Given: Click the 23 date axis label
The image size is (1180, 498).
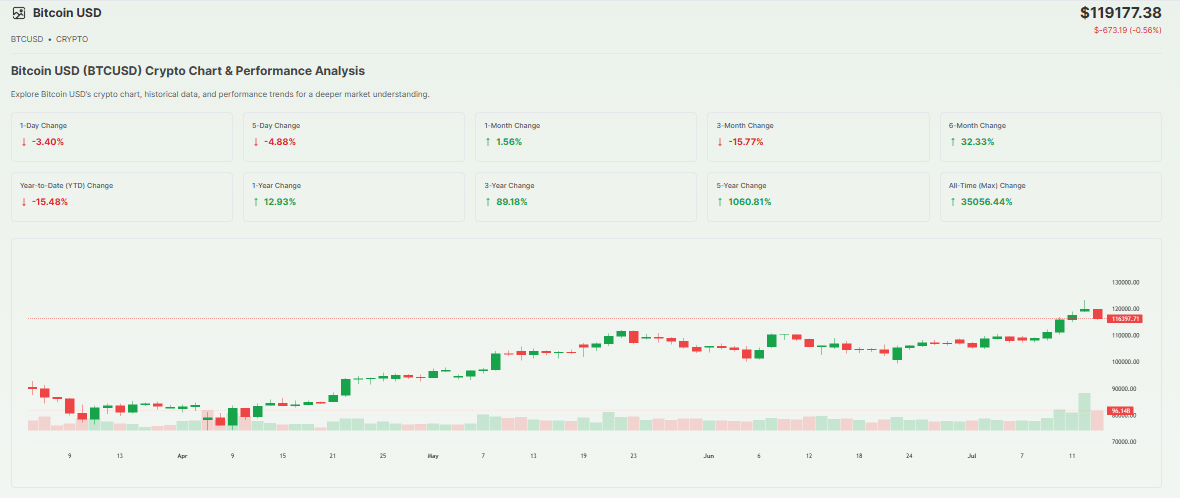Looking at the screenshot, I should 634,456.
